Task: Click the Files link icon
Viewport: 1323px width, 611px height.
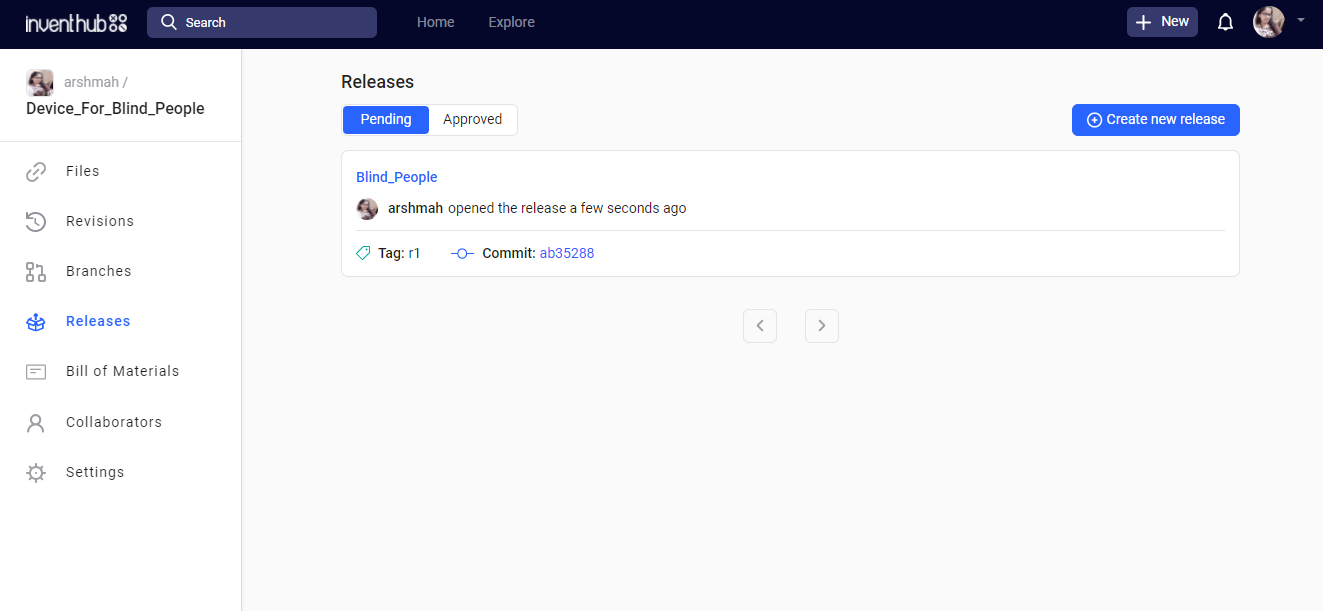Action: 36,172
